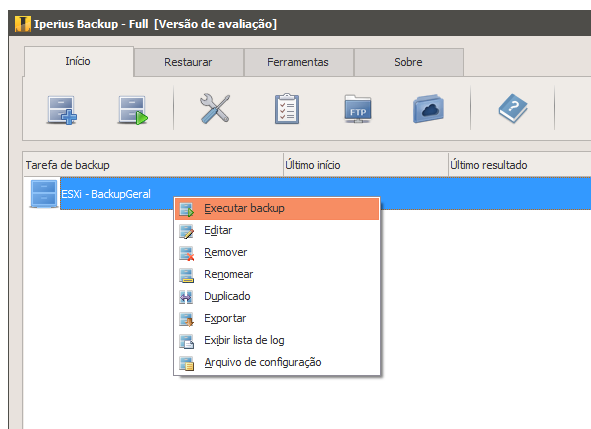Click the icon beside Exportar
The width and height of the screenshot is (591, 429).
[187, 319]
